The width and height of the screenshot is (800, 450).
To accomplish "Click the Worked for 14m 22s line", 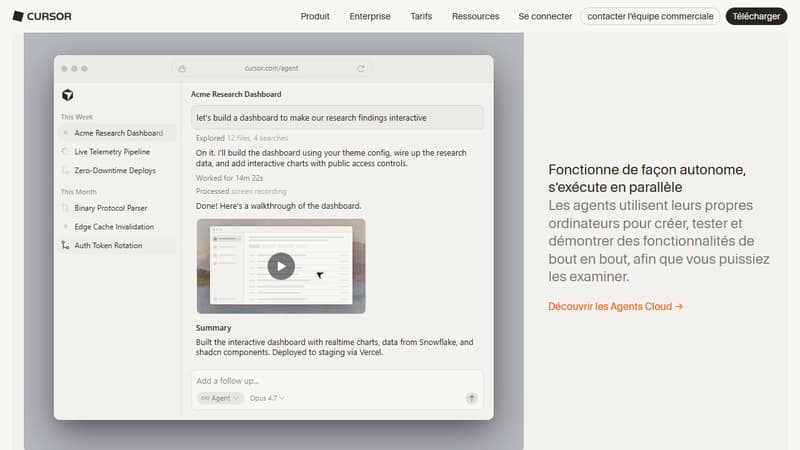I will [230, 178].
